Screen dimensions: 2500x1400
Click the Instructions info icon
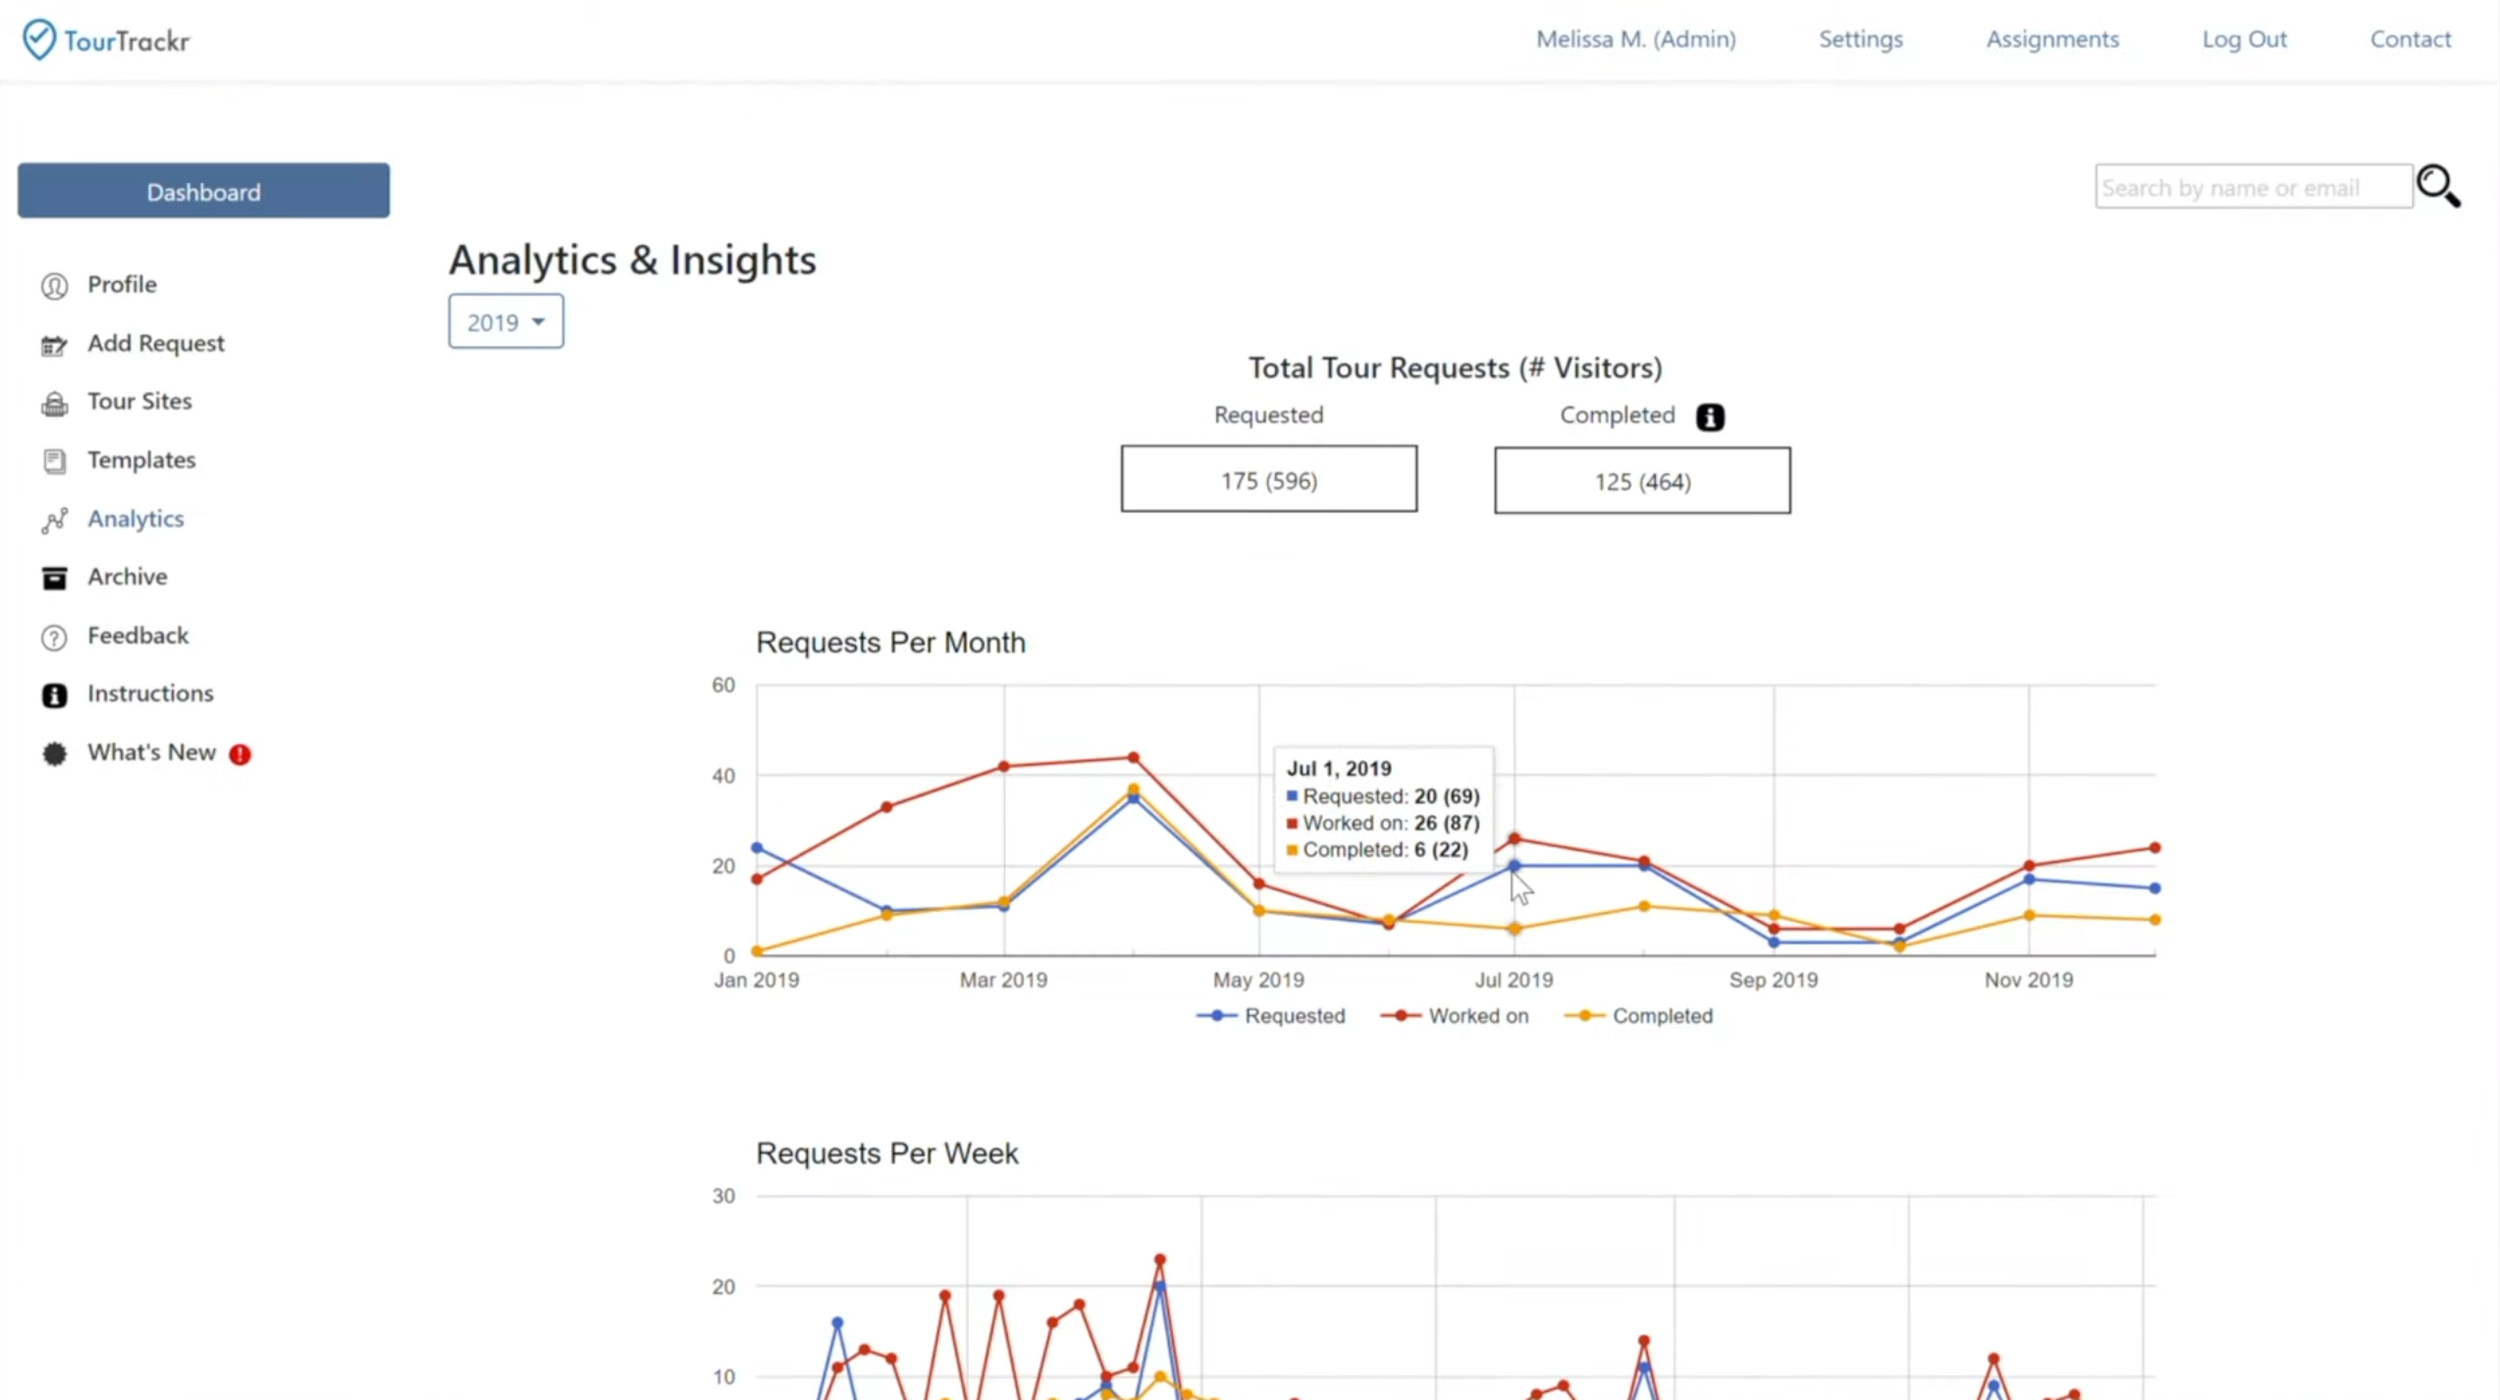tap(54, 695)
